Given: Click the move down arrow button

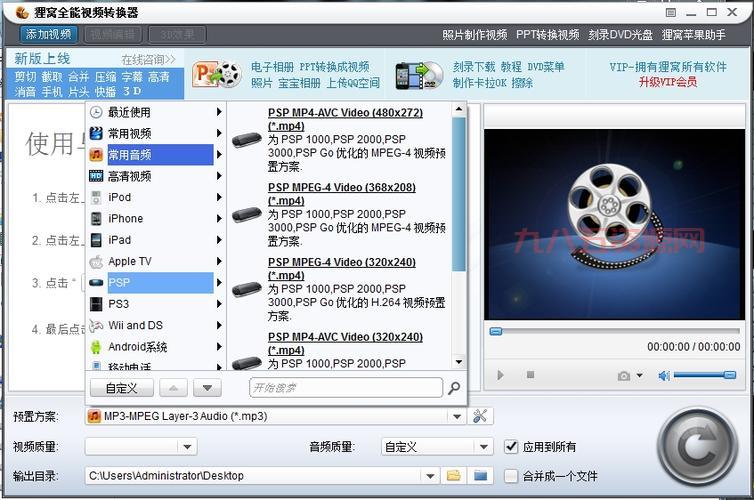Looking at the screenshot, I should [x=207, y=388].
